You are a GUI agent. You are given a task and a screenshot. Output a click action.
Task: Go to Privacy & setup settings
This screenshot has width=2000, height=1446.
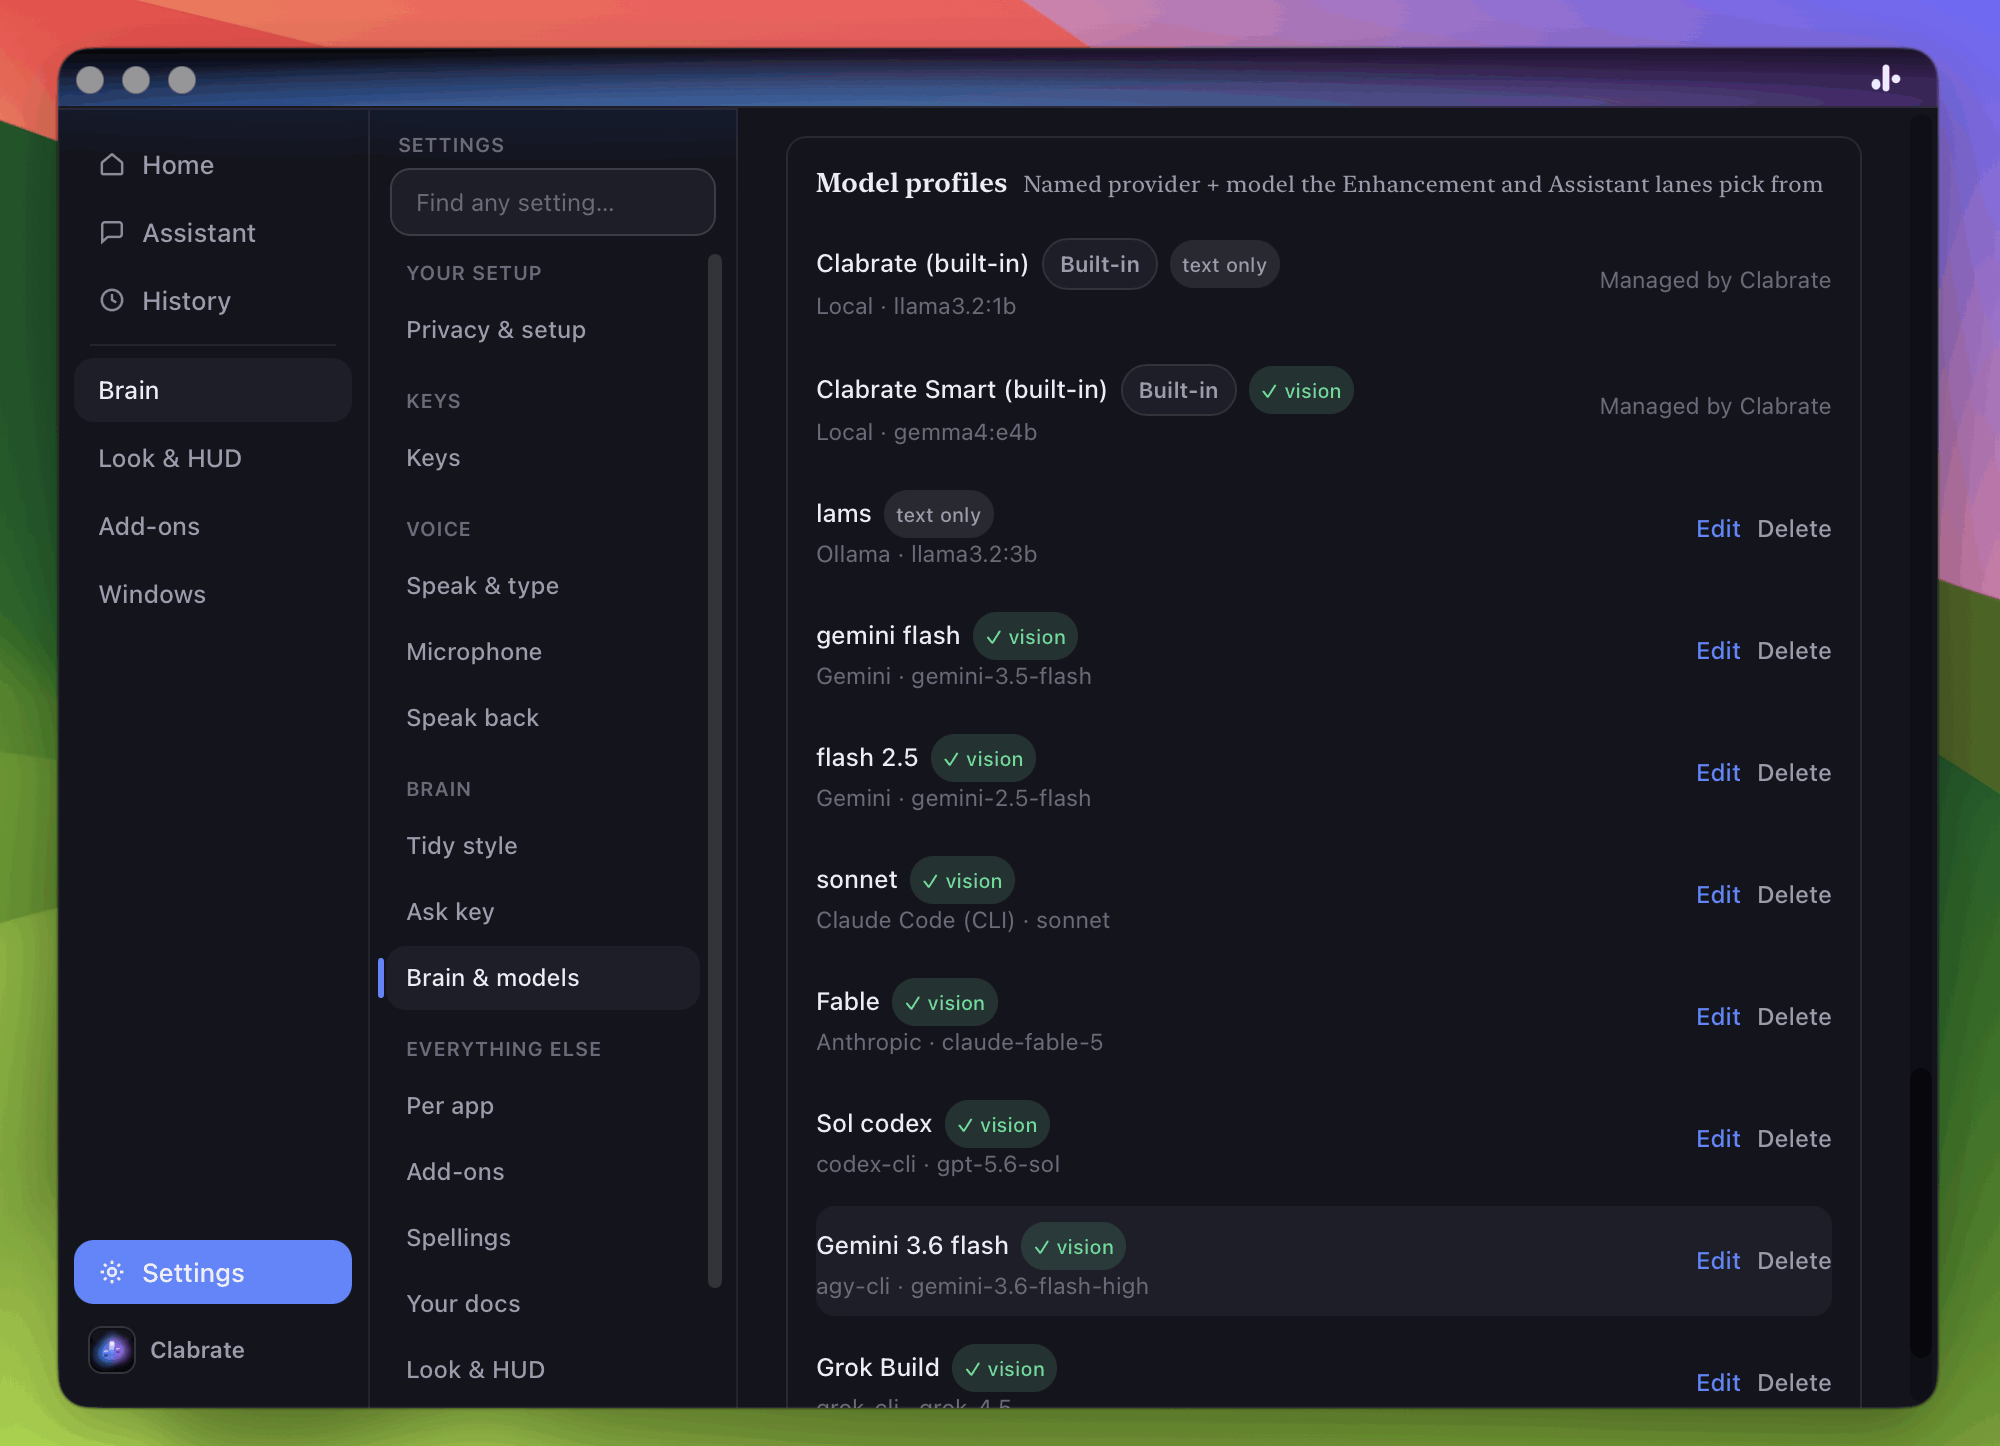(544, 330)
